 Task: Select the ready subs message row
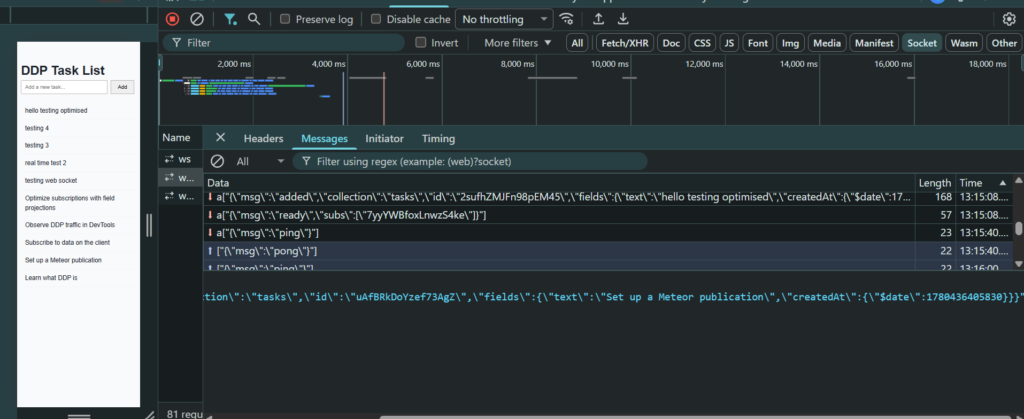point(607,215)
